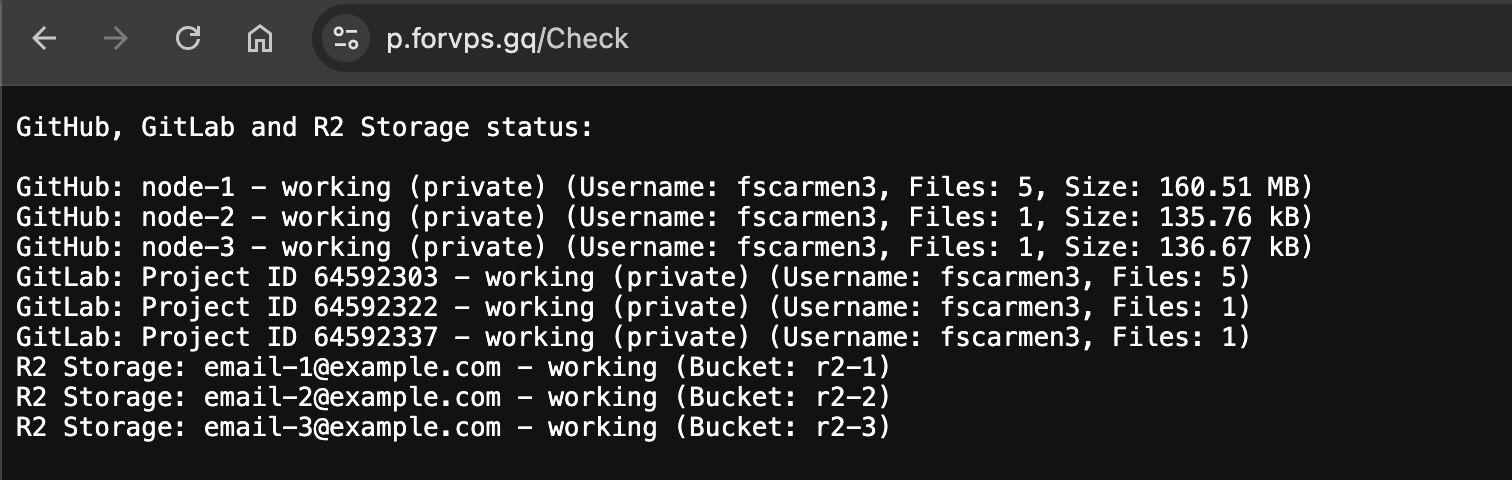Click the GitHub node-3 status line

click(663, 247)
